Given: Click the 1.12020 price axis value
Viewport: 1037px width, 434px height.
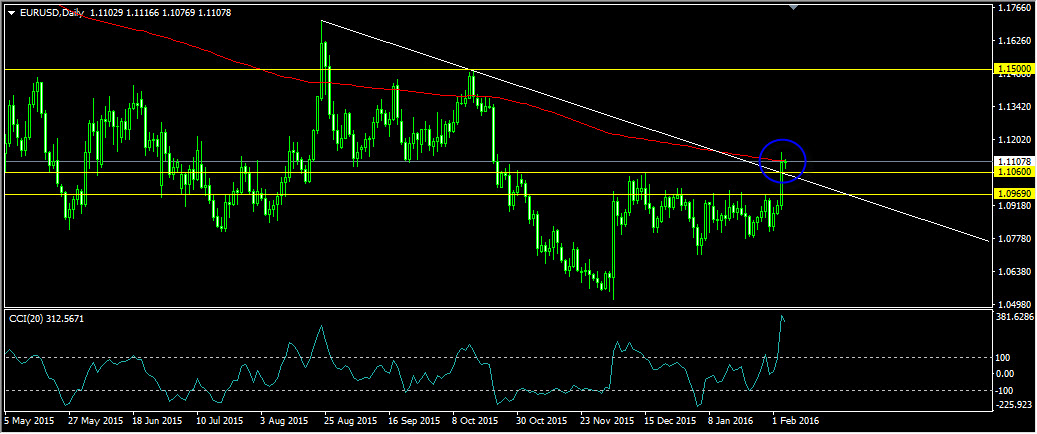Looking at the screenshot, I should point(1015,140).
